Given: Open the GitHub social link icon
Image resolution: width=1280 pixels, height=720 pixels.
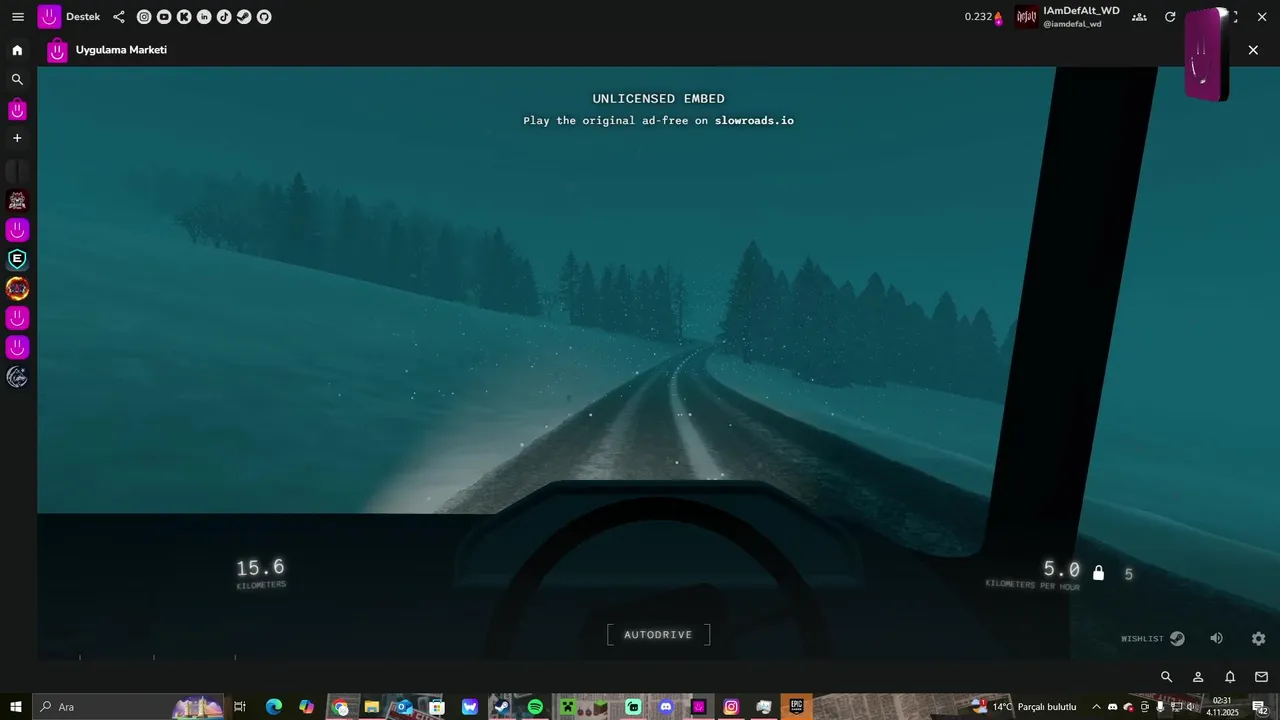Looking at the screenshot, I should [264, 17].
